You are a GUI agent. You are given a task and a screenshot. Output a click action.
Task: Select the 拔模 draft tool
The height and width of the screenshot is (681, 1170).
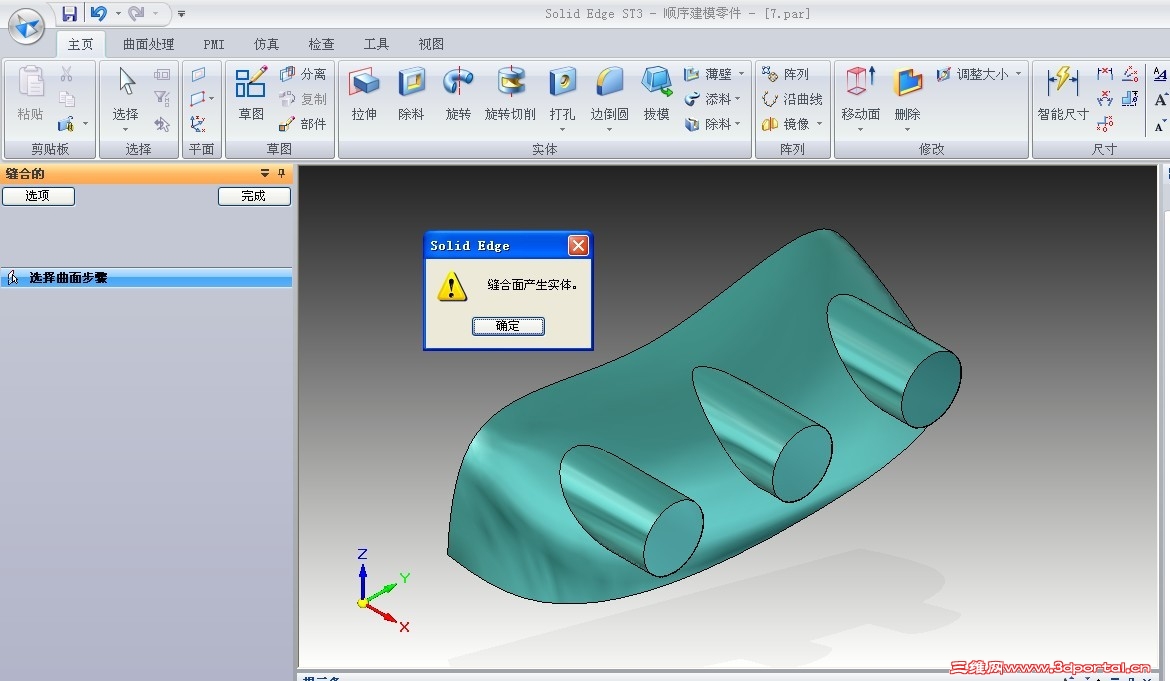[657, 93]
